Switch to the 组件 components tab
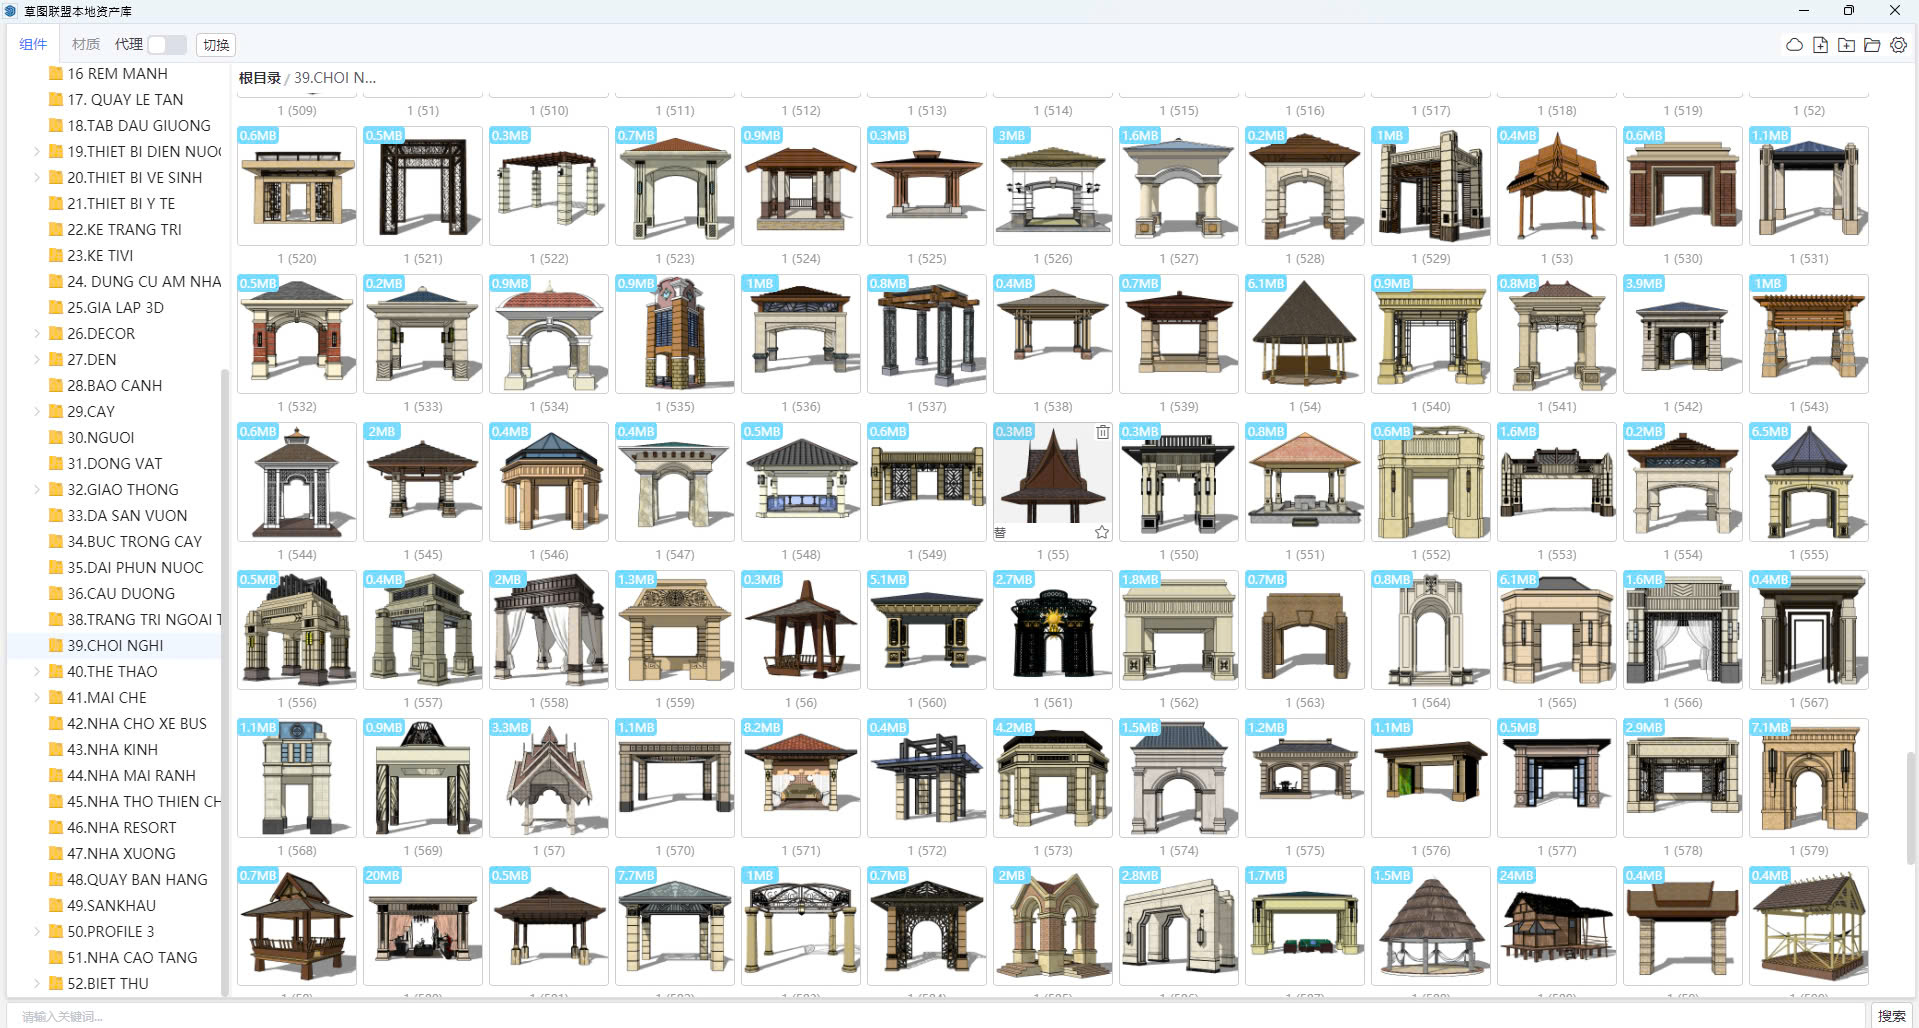 click(x=33, y=45)
